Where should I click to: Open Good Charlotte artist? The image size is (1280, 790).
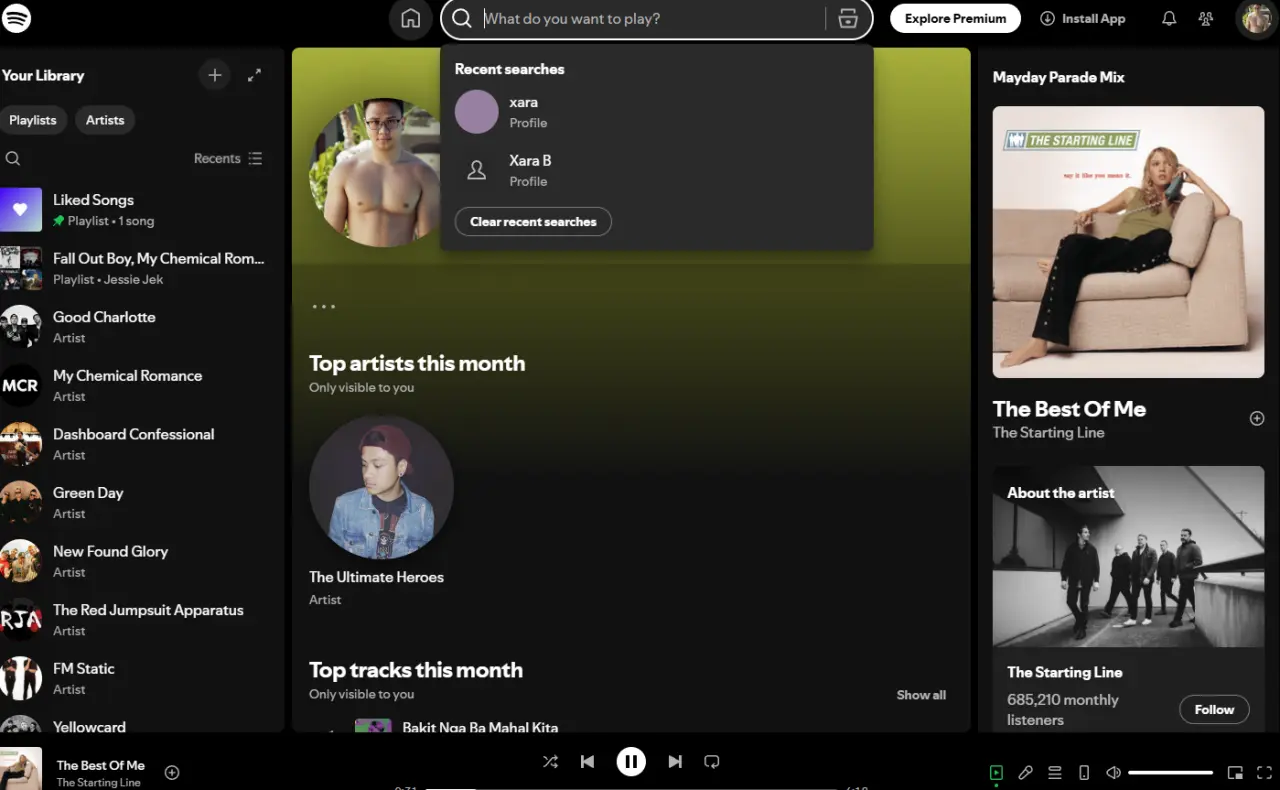coord(140,326)
